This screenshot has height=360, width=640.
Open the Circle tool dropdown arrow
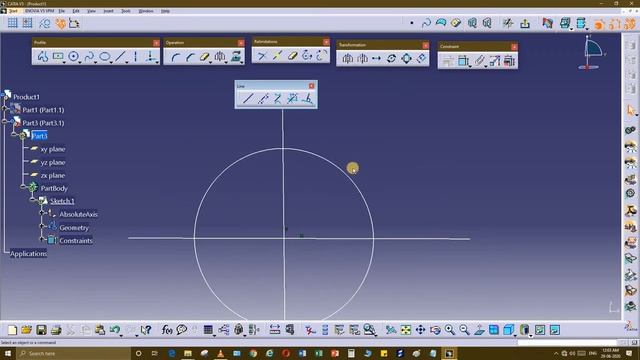point(80,62)
